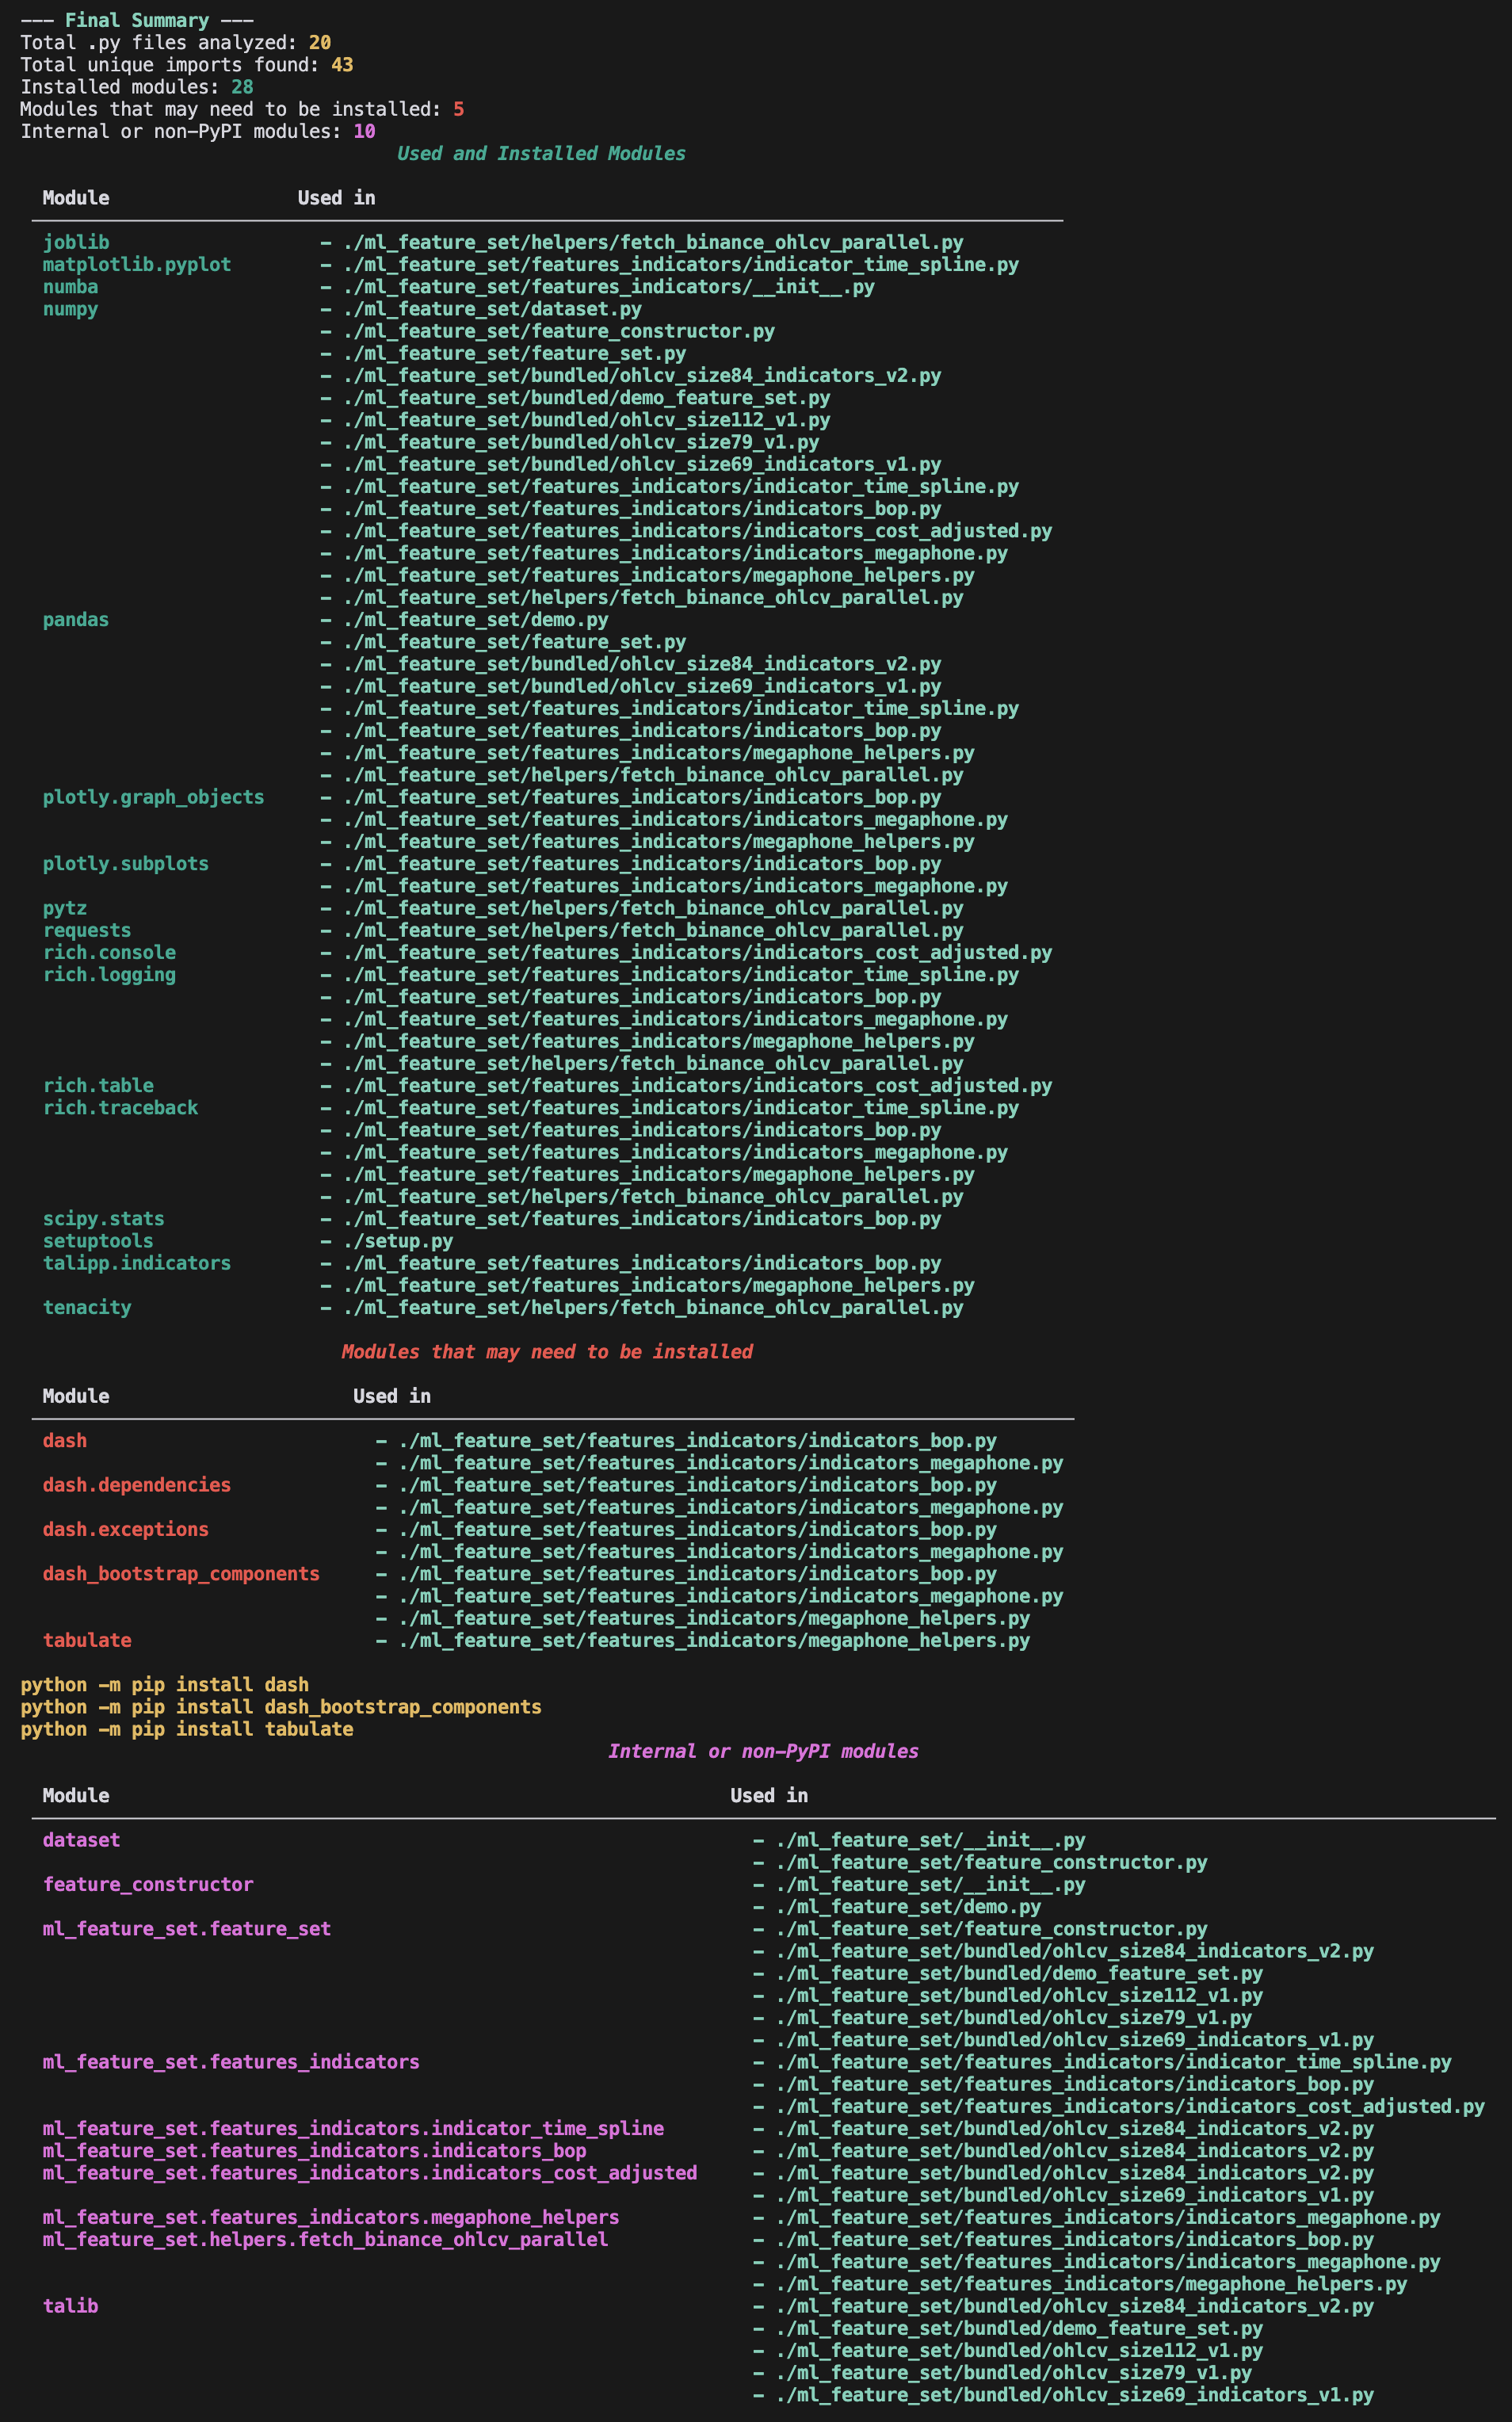
Task: Click tabulate in the missing modules table
Action: [87, 1640]
